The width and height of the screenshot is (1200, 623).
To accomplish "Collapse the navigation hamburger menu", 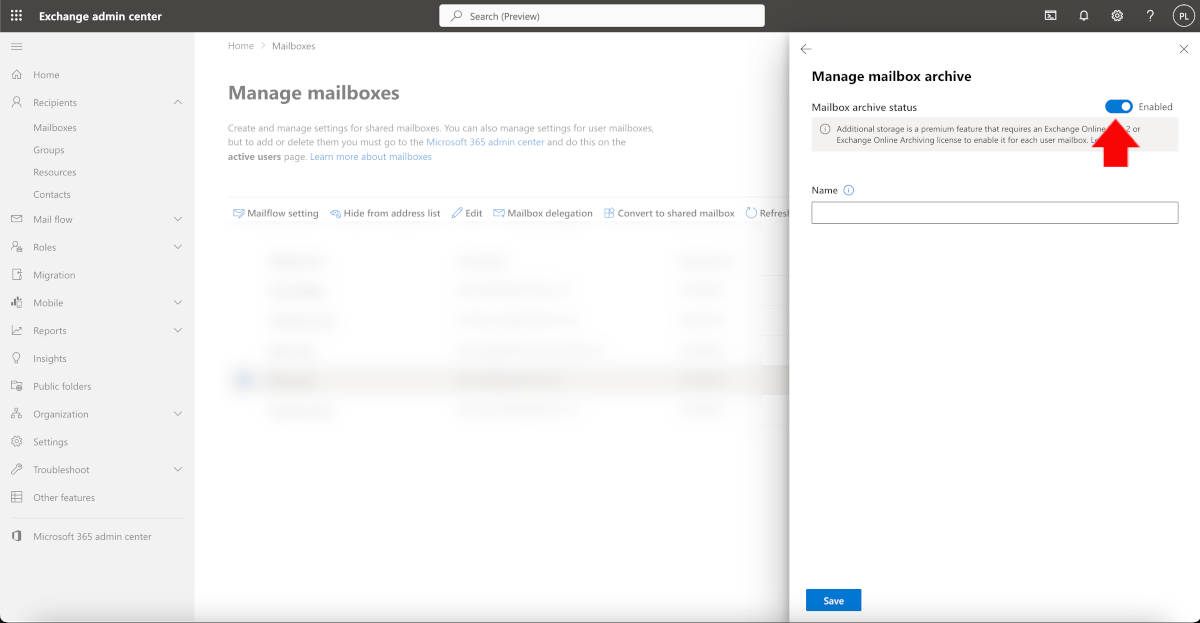I will [x=16, y=47].
